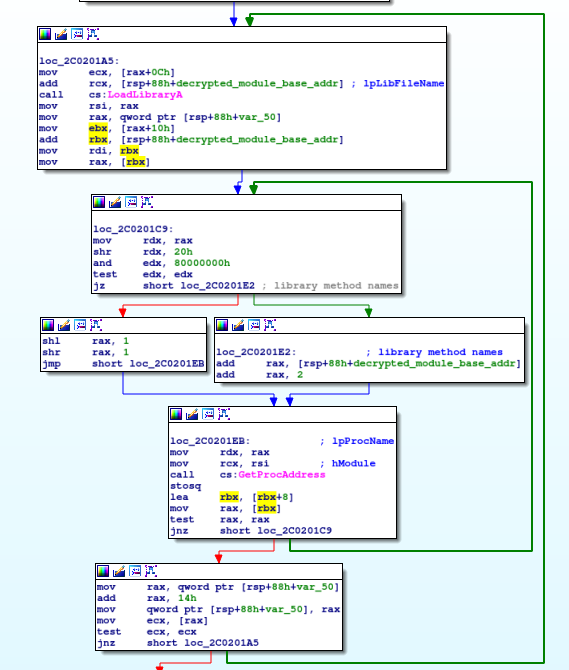Click the pencil edit icon of node loc_2C0201C9

115,202
